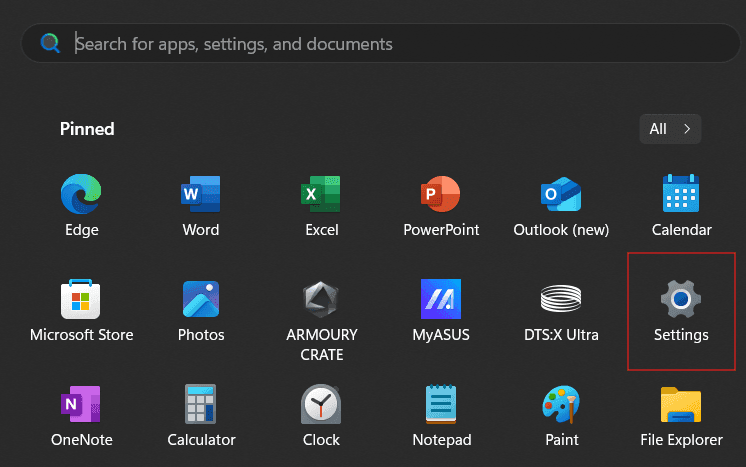Launch the Word app
The width and height of the screenshot is (746, 467).
coord(201,205)
